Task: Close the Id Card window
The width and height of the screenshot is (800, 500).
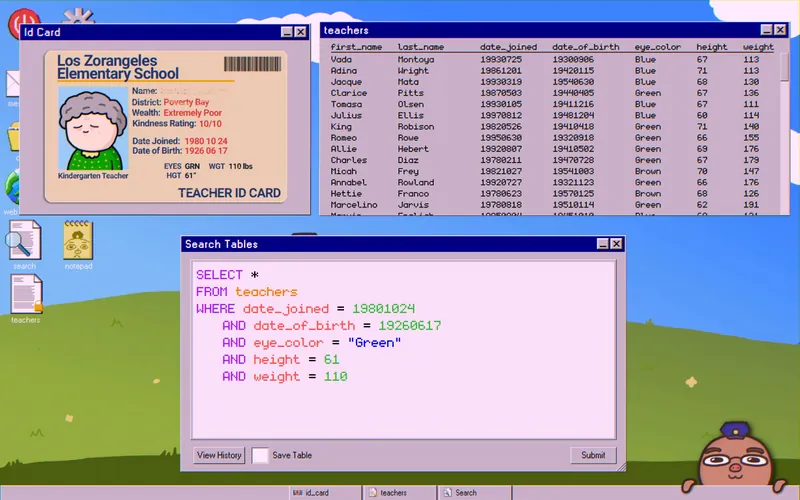Action: [301, 32]
